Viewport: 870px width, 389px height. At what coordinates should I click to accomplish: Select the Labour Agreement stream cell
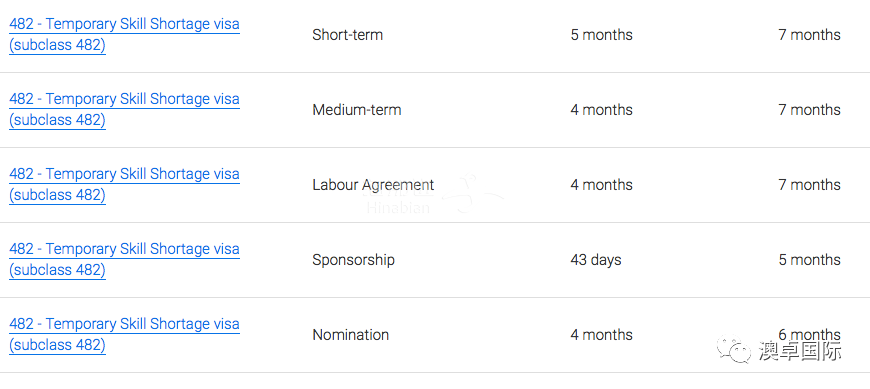click(373, 185)
